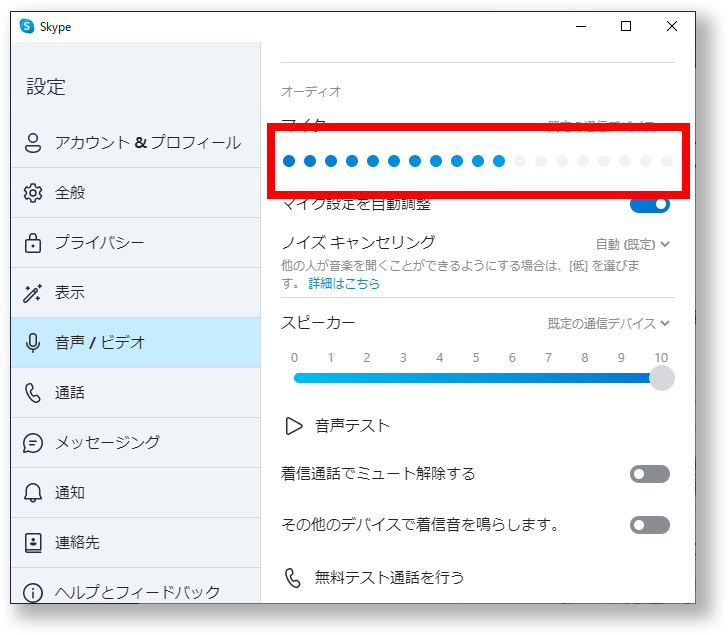Start 無料テスト通話を行う
728x635 pixels.
point(374,578)
